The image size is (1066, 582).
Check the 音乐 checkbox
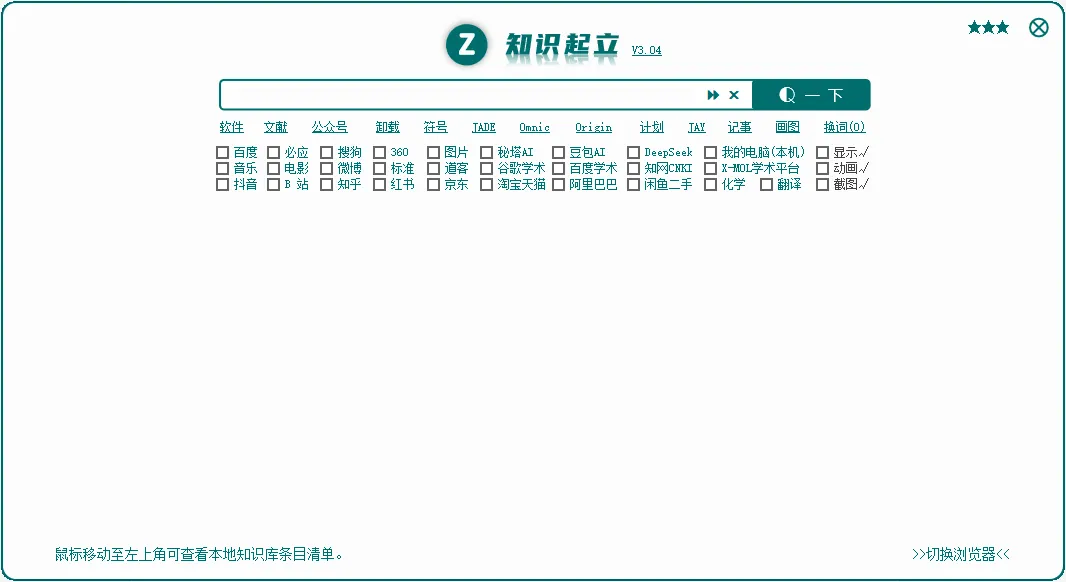222,168
